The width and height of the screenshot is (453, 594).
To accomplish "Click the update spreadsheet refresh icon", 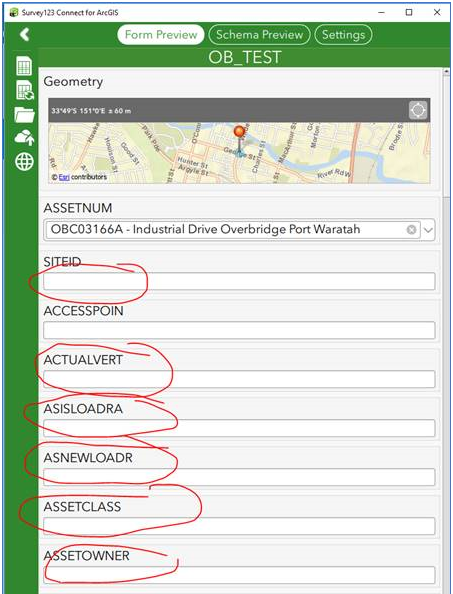I will 25,91.
